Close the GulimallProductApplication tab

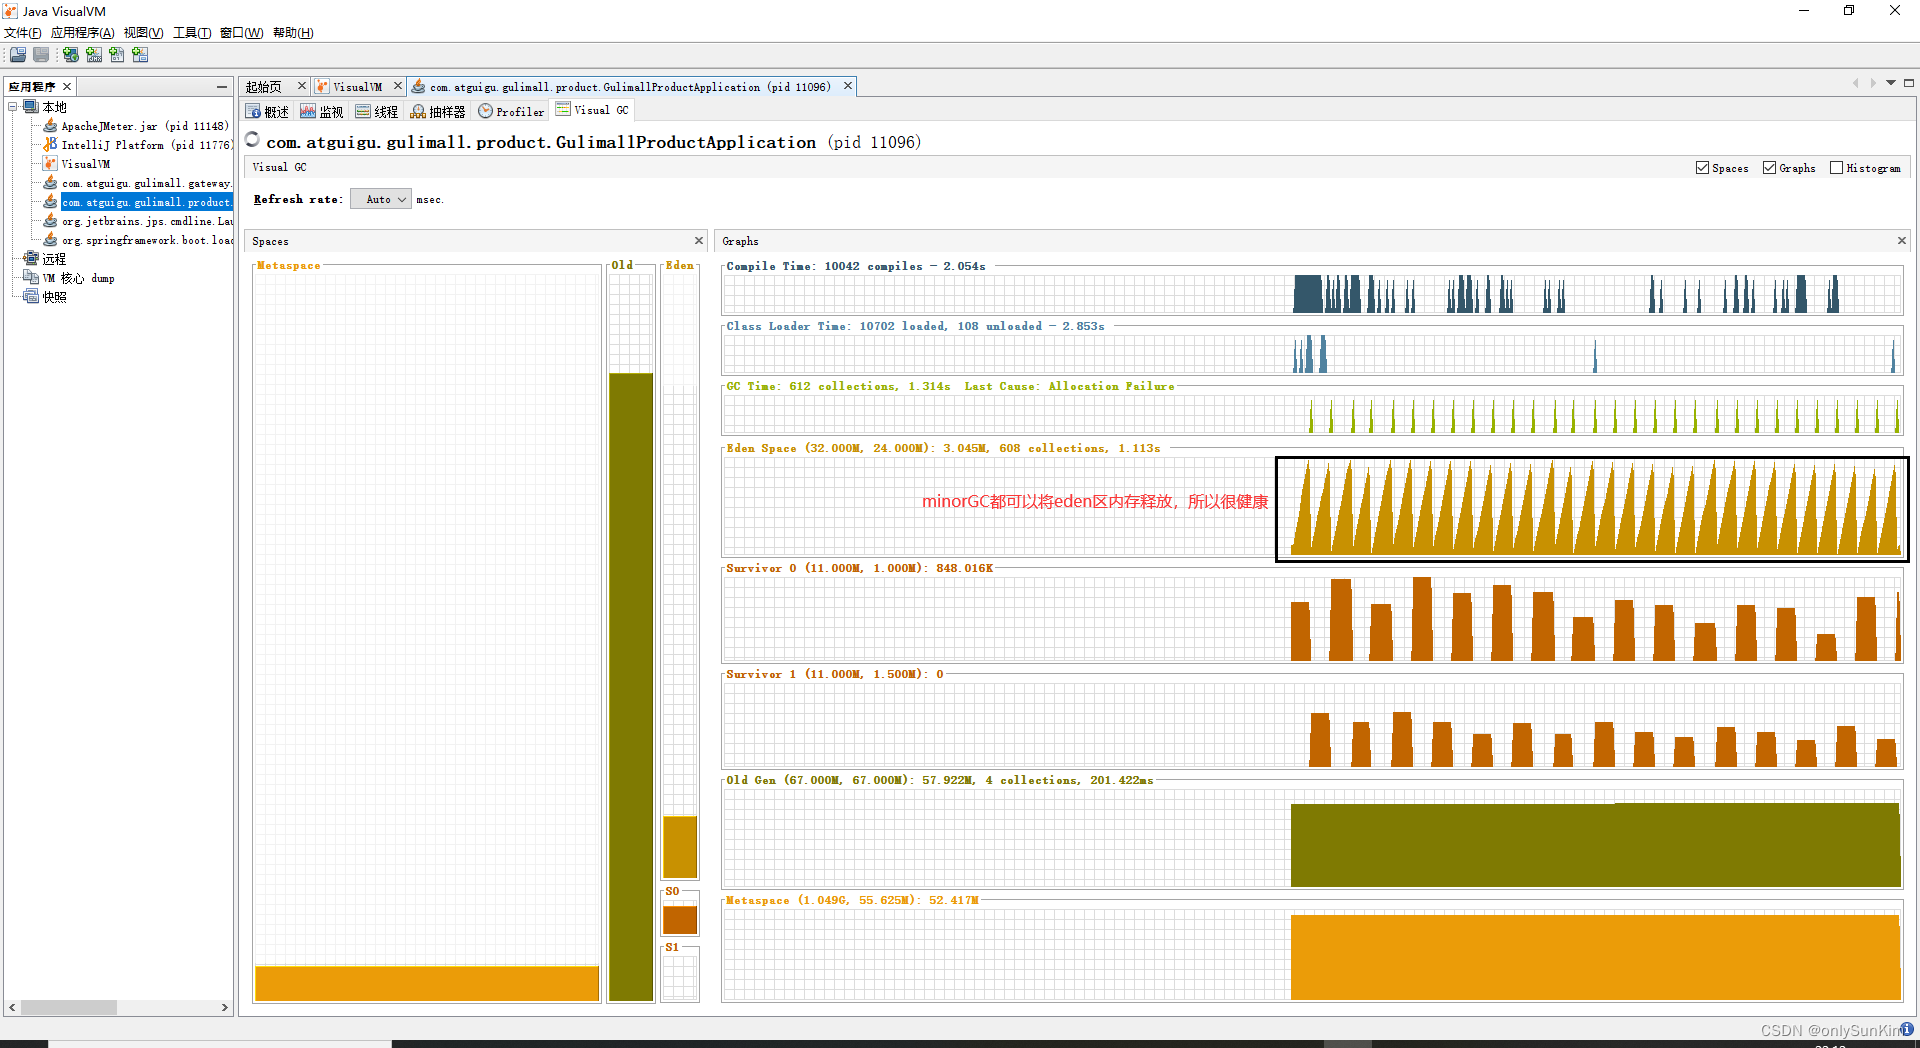point(848,86)
